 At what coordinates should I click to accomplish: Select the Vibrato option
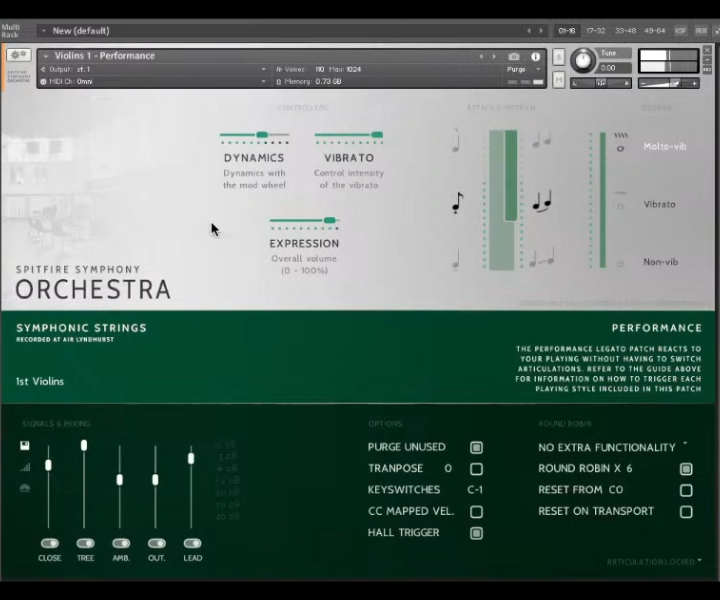point(659,204)
